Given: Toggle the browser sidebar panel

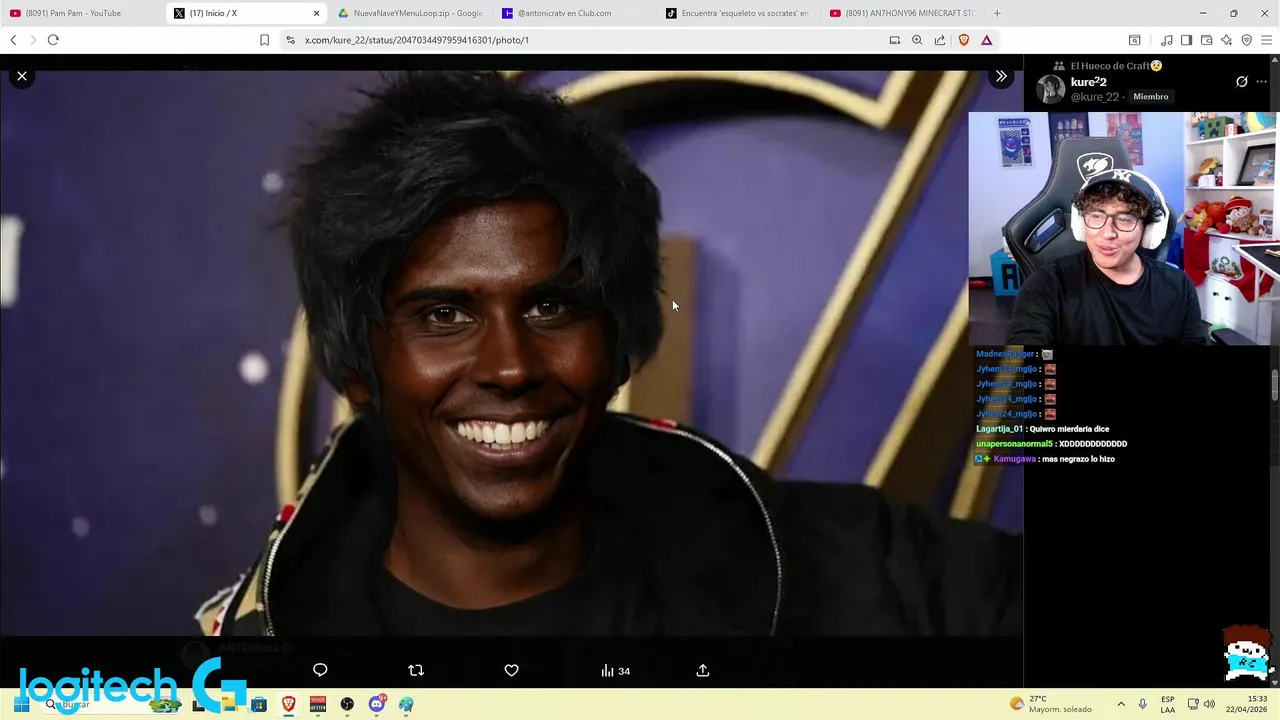Looking at the screenshot, I should 1186,40.
